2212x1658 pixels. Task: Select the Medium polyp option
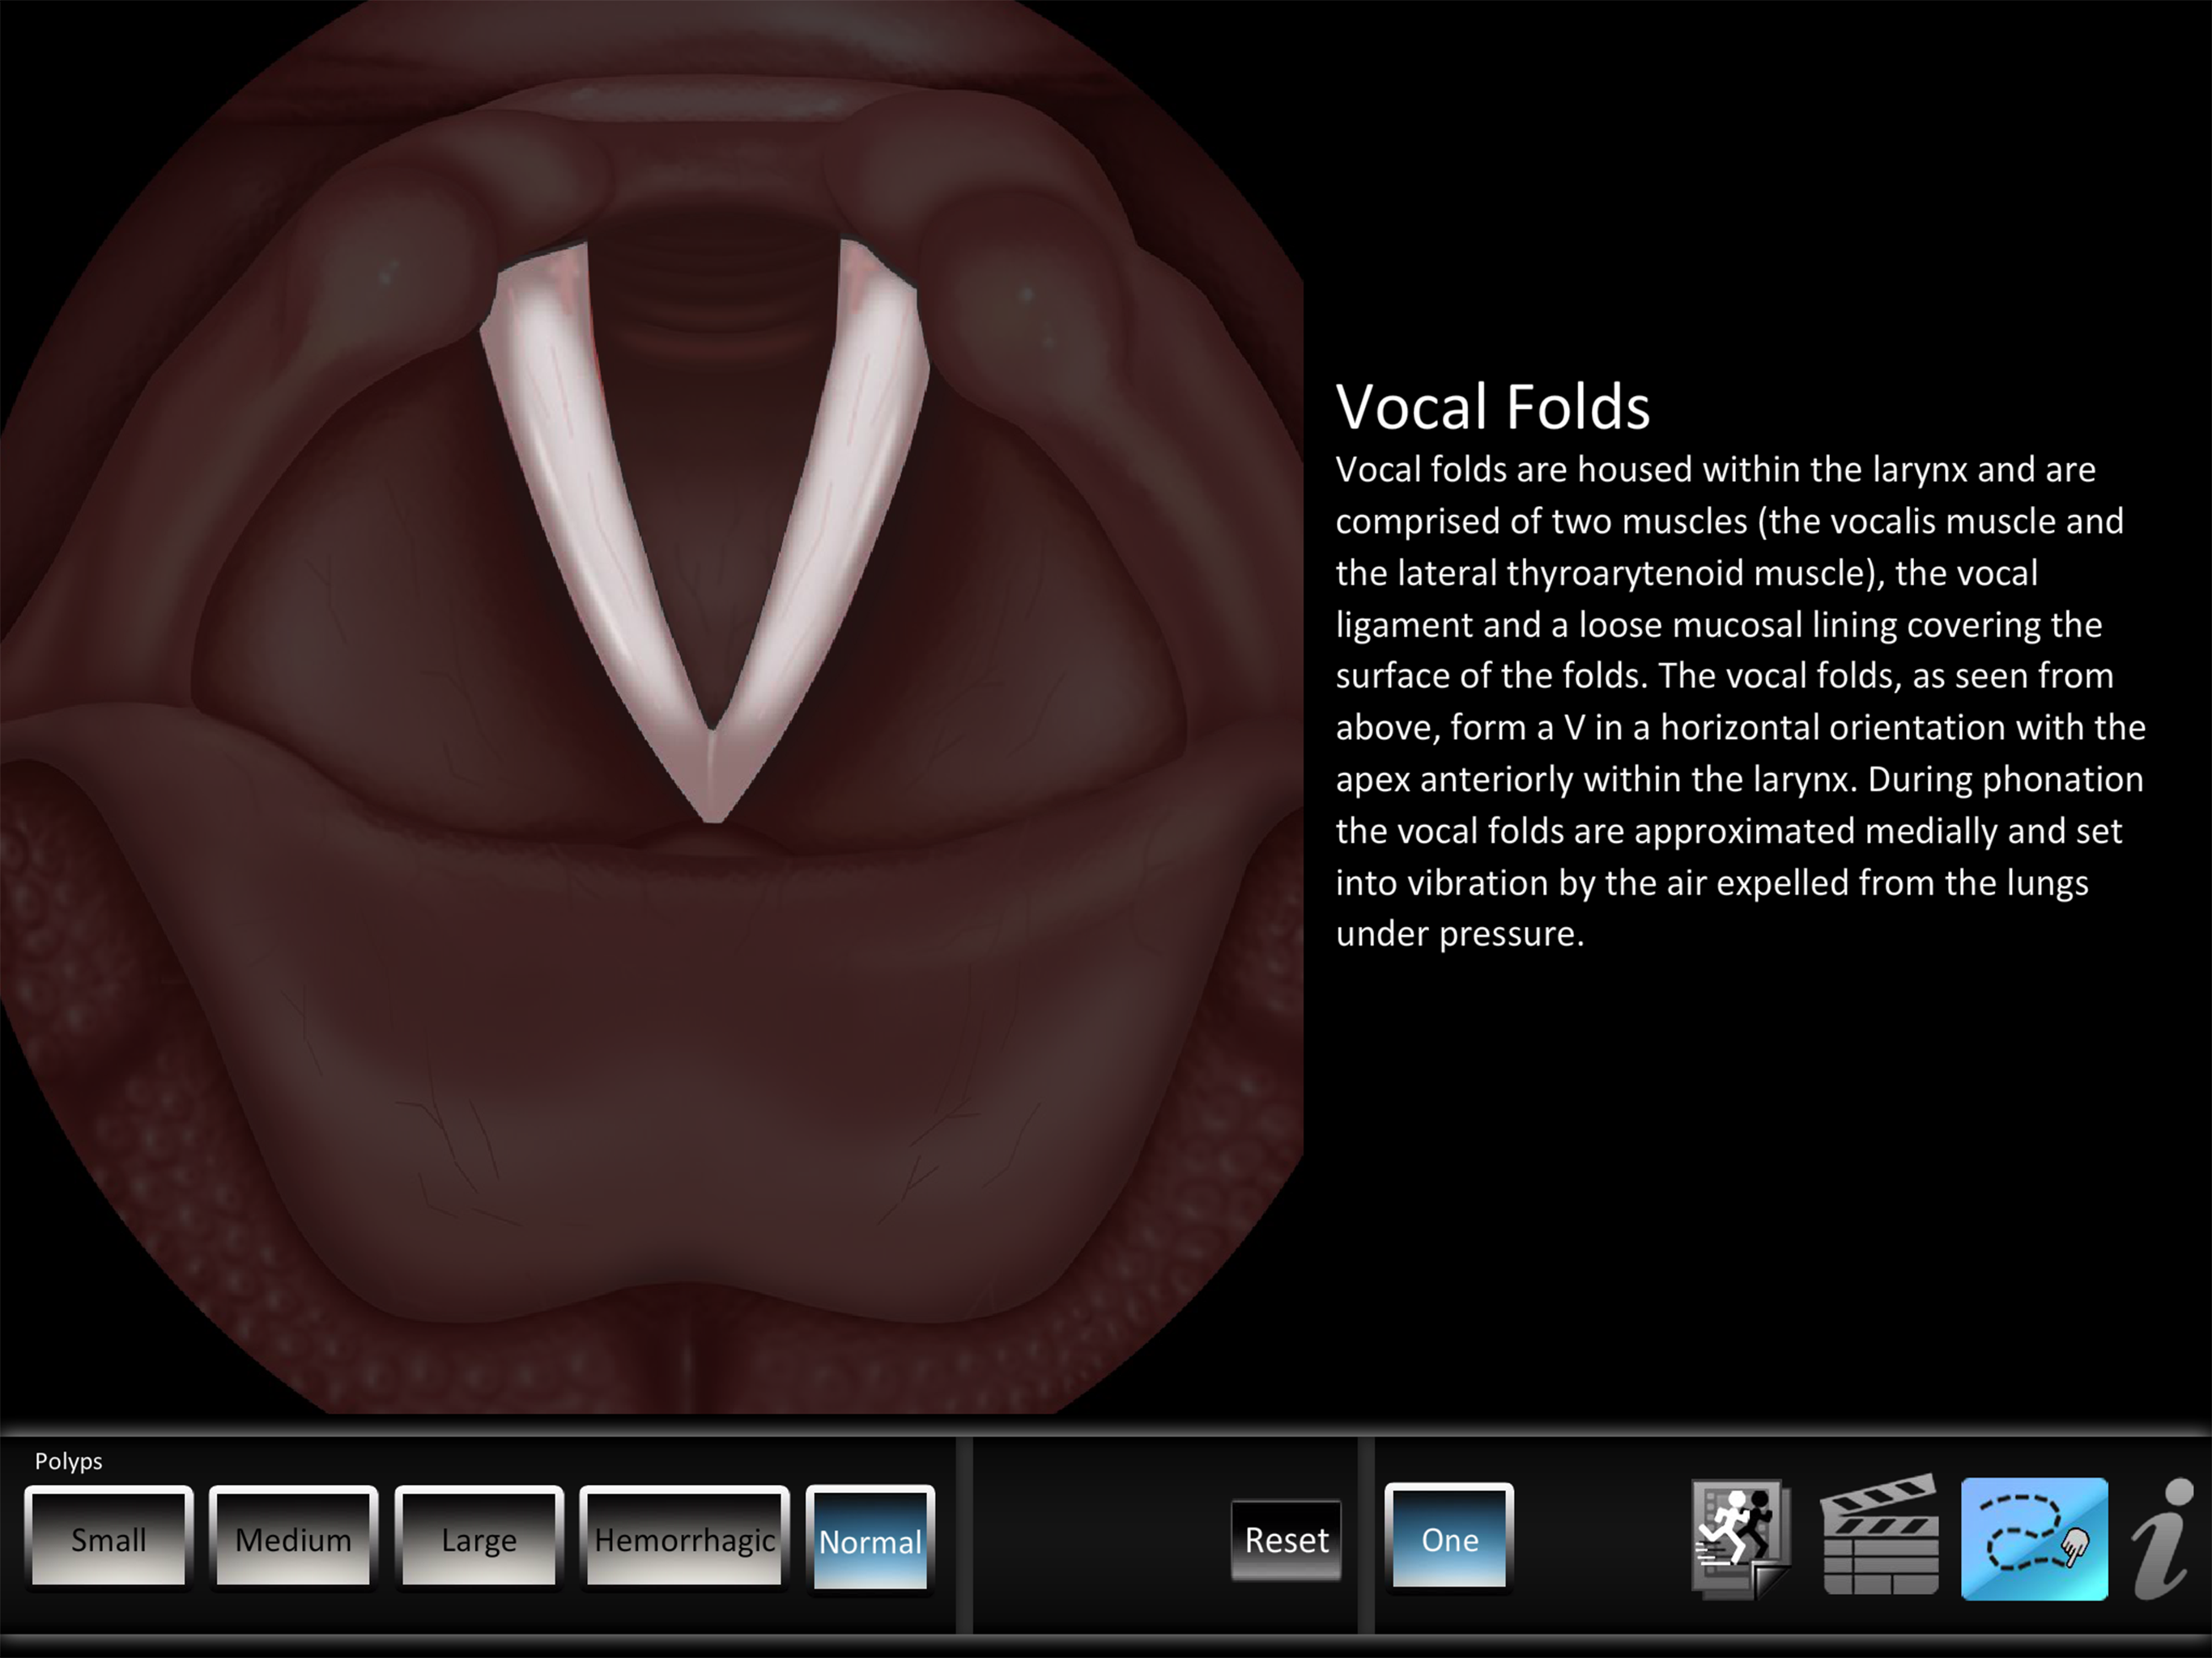(293, 1539)
